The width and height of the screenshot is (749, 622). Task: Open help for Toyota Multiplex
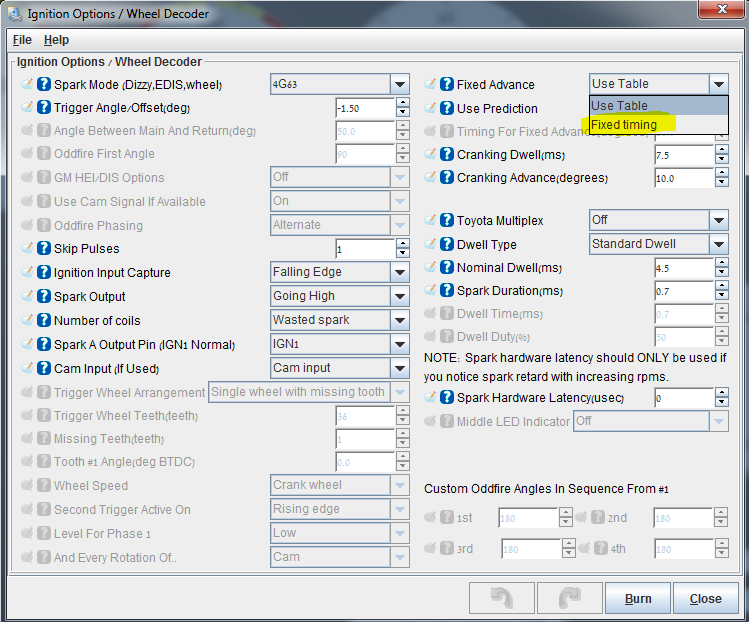(x=447, y=220)
